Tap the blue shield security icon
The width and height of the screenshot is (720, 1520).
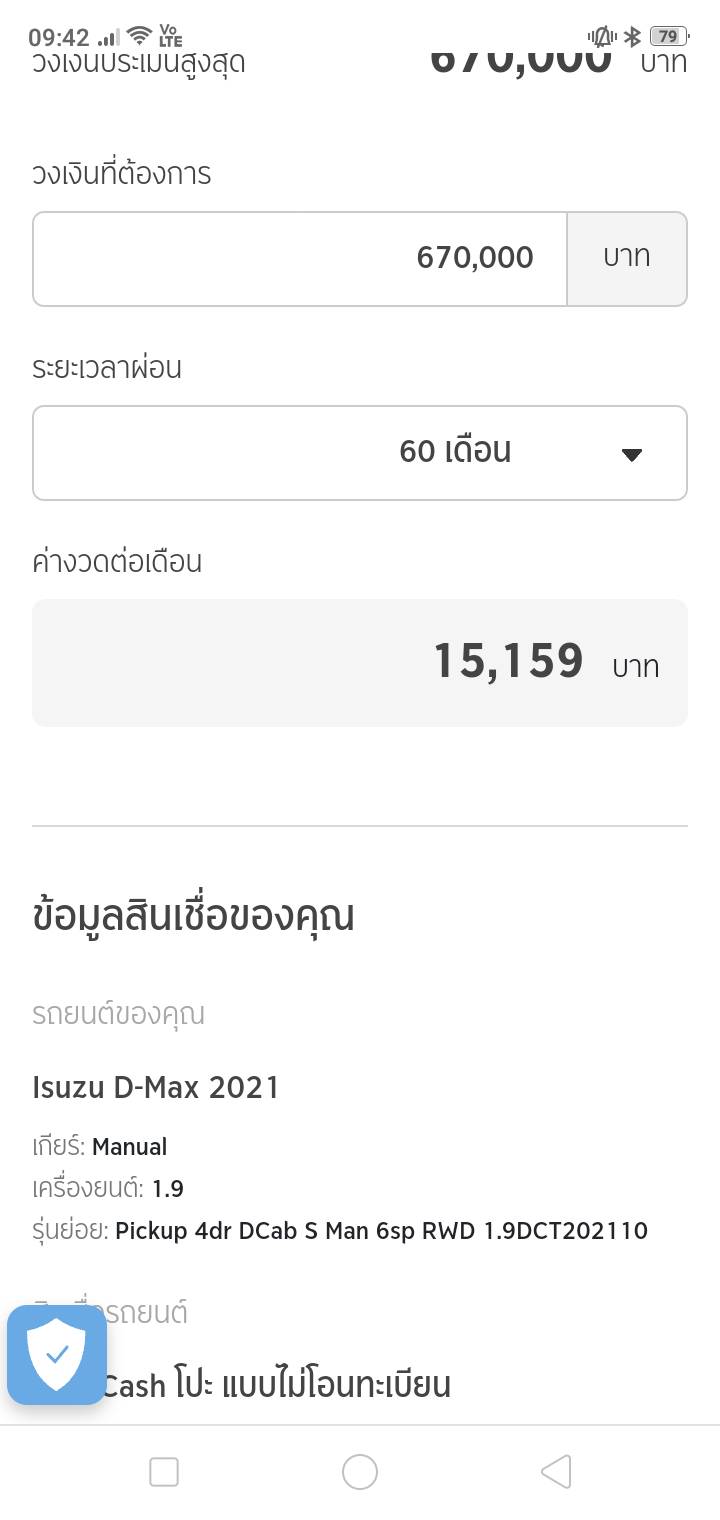pos(57,1354)
